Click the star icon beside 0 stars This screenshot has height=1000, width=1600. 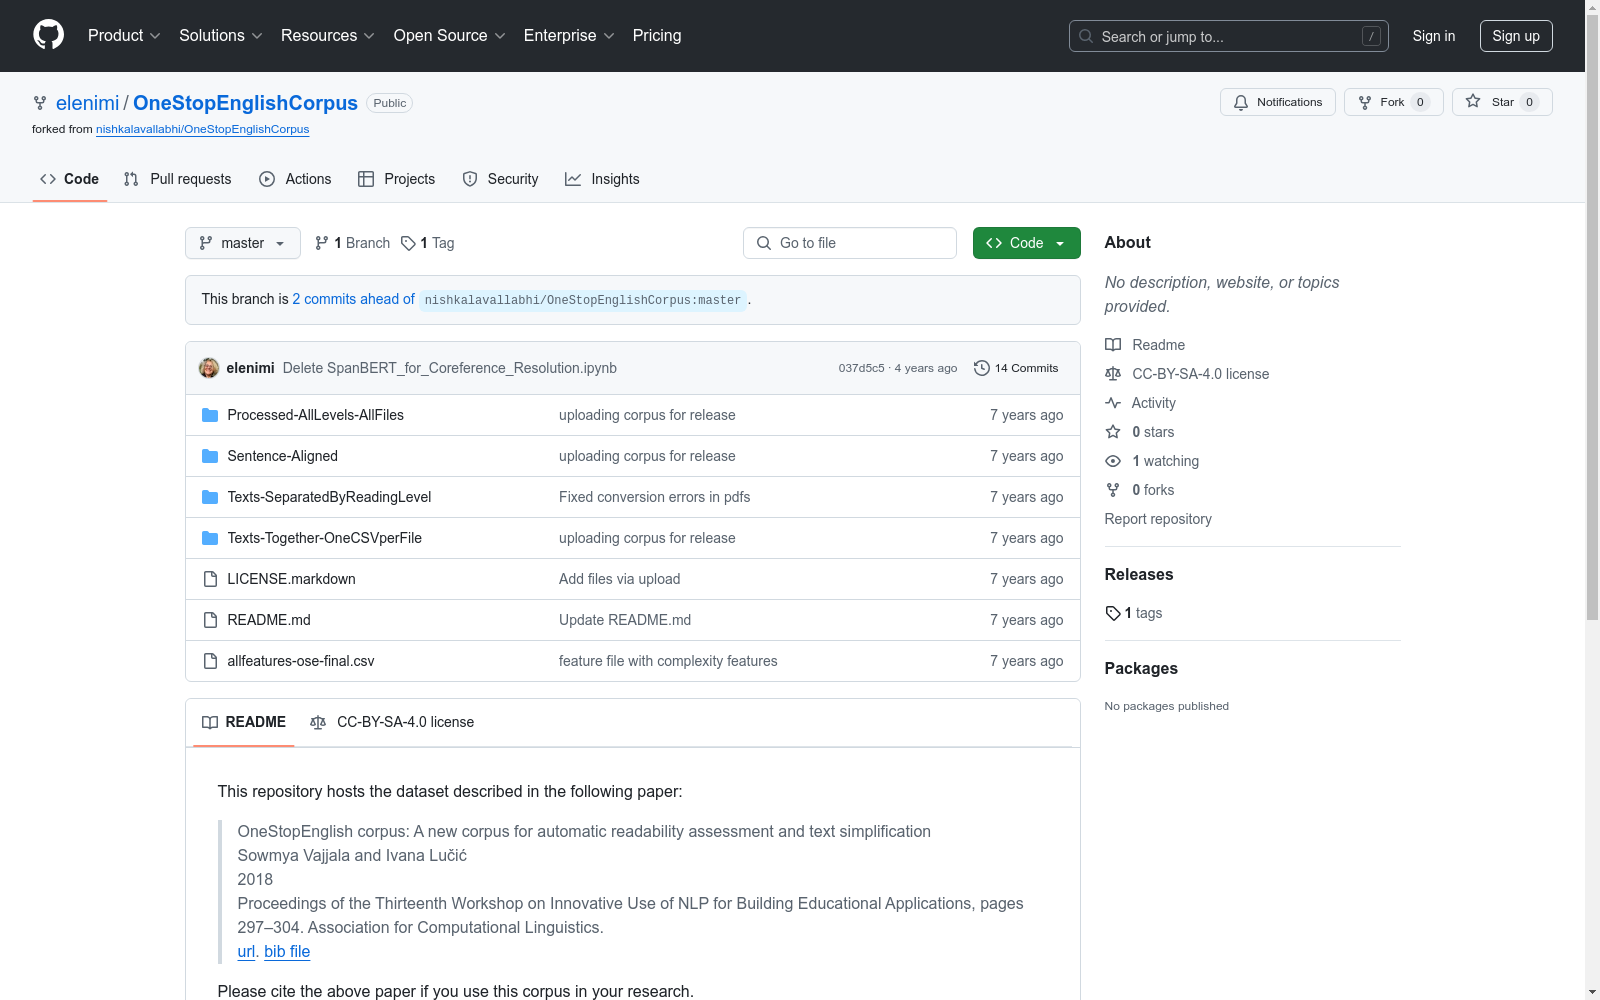point(1113,432)
